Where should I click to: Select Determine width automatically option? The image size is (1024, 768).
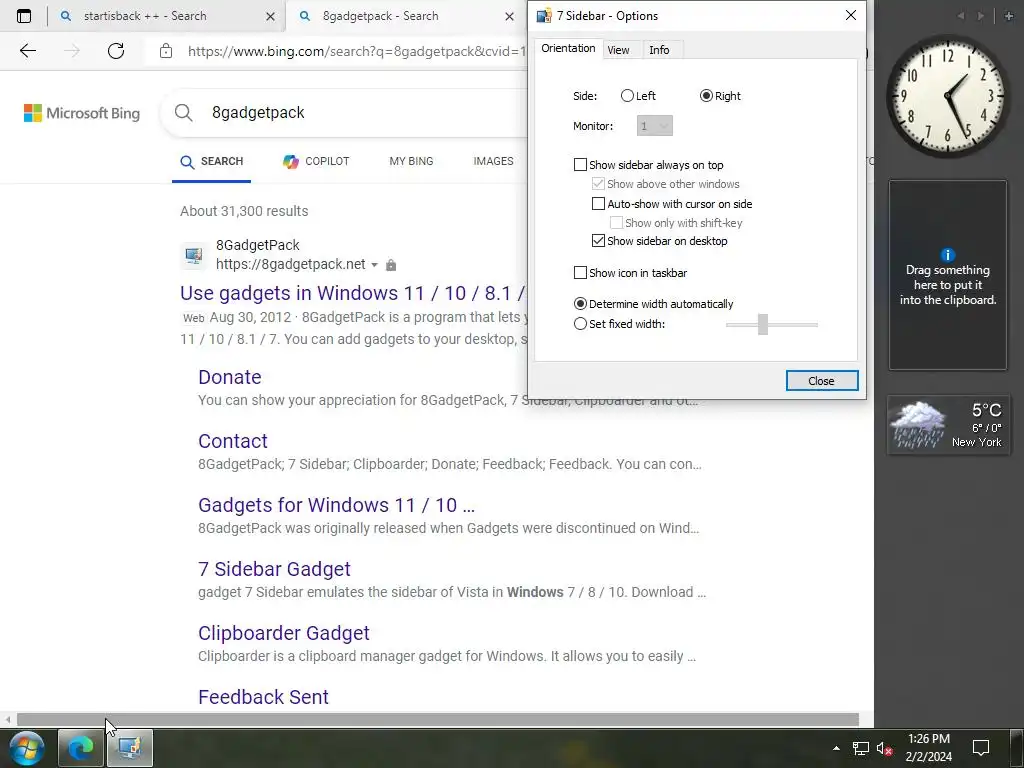[580, 304]
